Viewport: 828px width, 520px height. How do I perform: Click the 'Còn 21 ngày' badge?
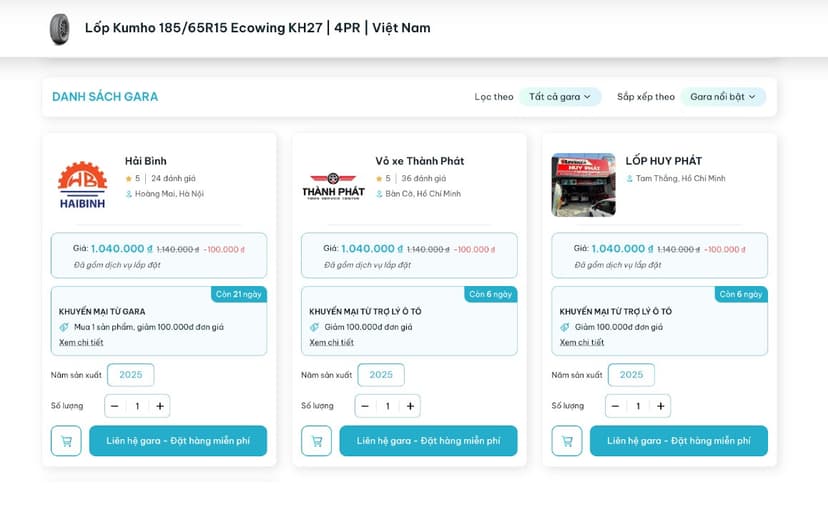(x=239, y=295)
